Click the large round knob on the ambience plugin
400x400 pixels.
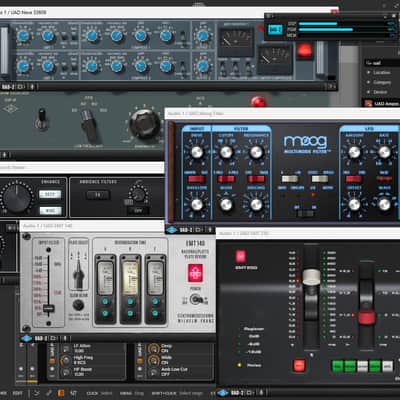[x=16, y=197]
